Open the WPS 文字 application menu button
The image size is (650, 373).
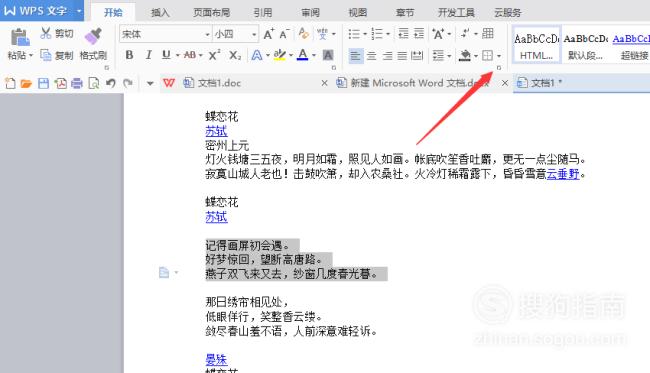[42, 10]
